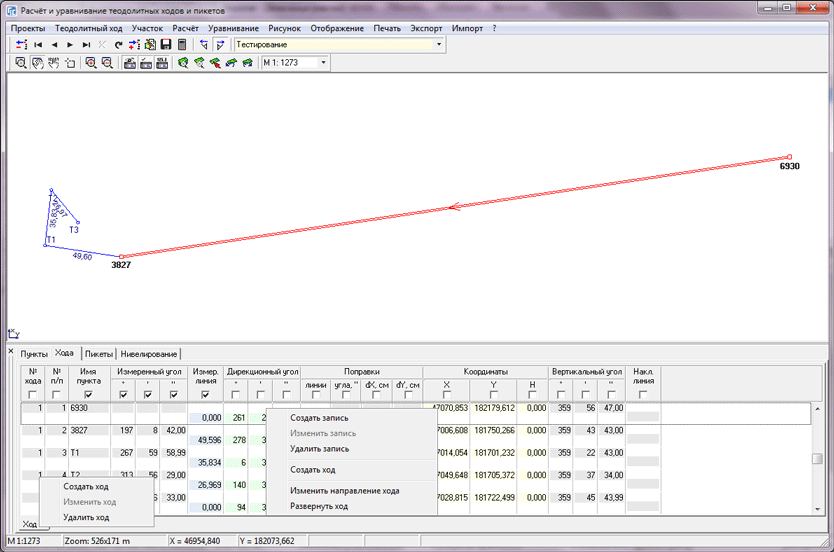Uncheck the Измер. линия column checkbox
834x552 pixels.
tap(205, 395)
